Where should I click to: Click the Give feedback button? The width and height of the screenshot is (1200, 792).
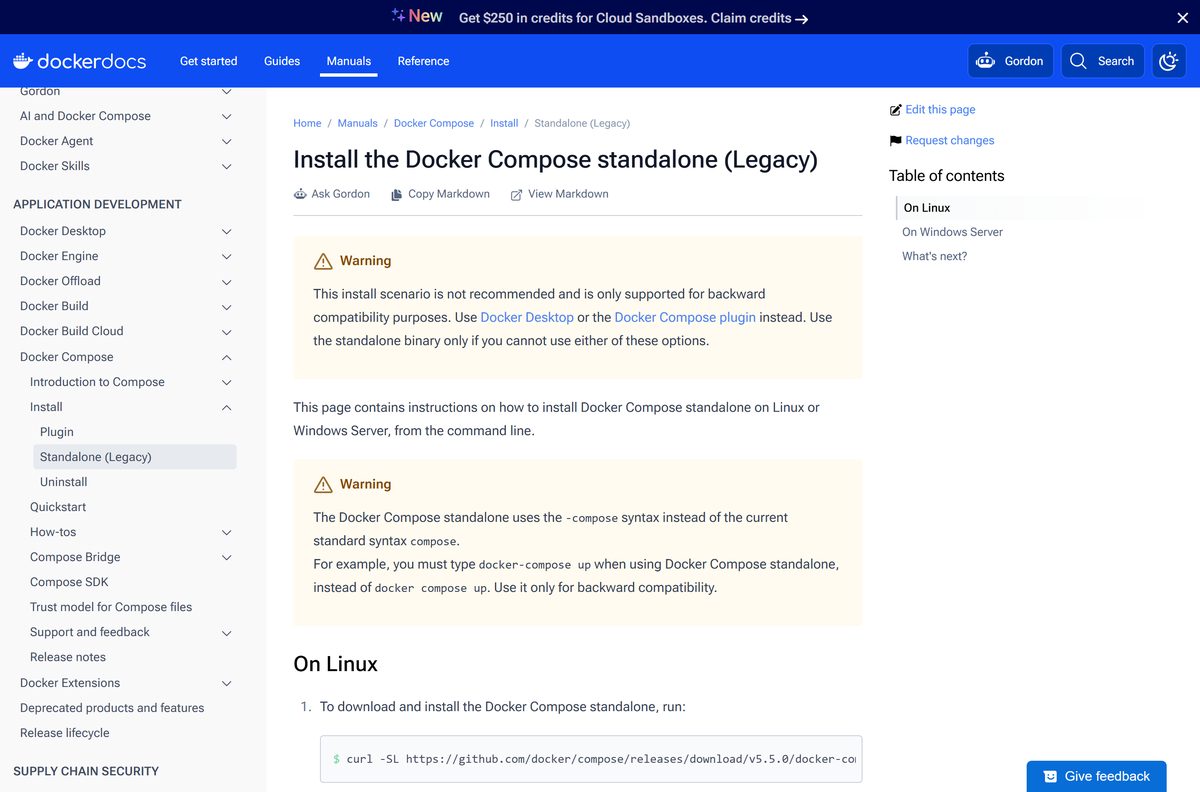pos(1096,776)
